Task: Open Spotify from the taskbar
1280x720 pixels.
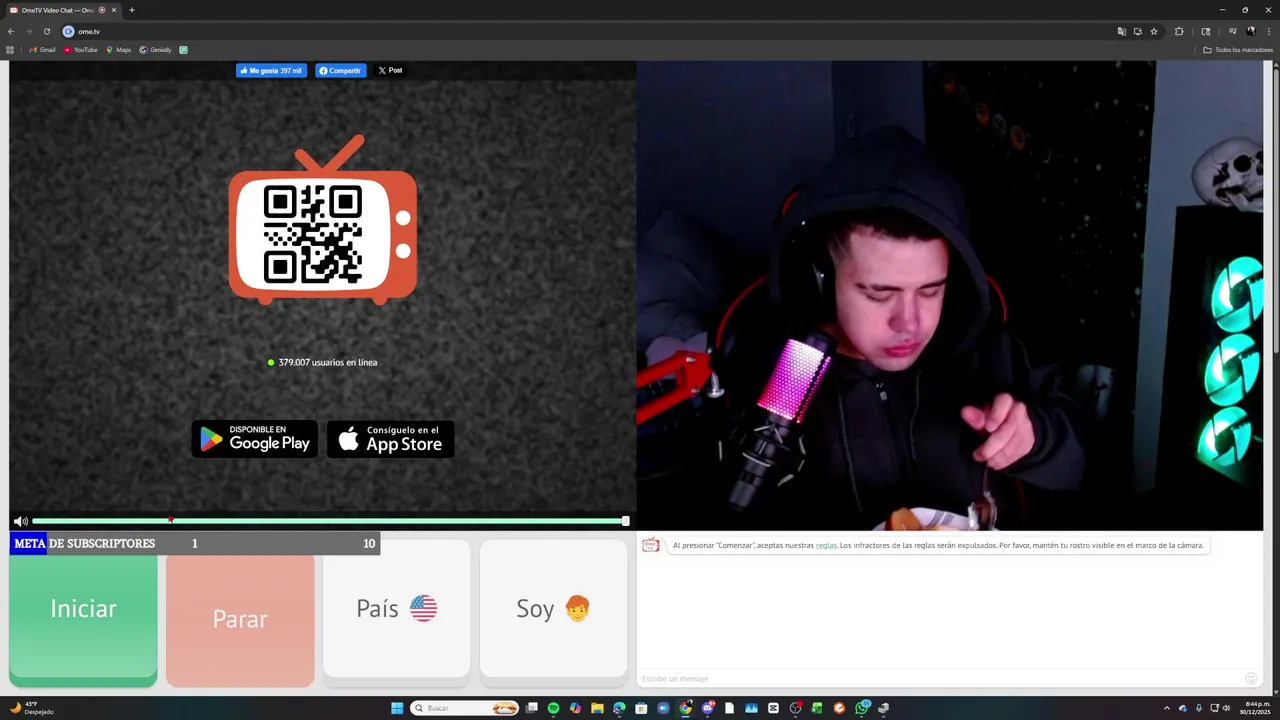Action: (x=553, y=708)
